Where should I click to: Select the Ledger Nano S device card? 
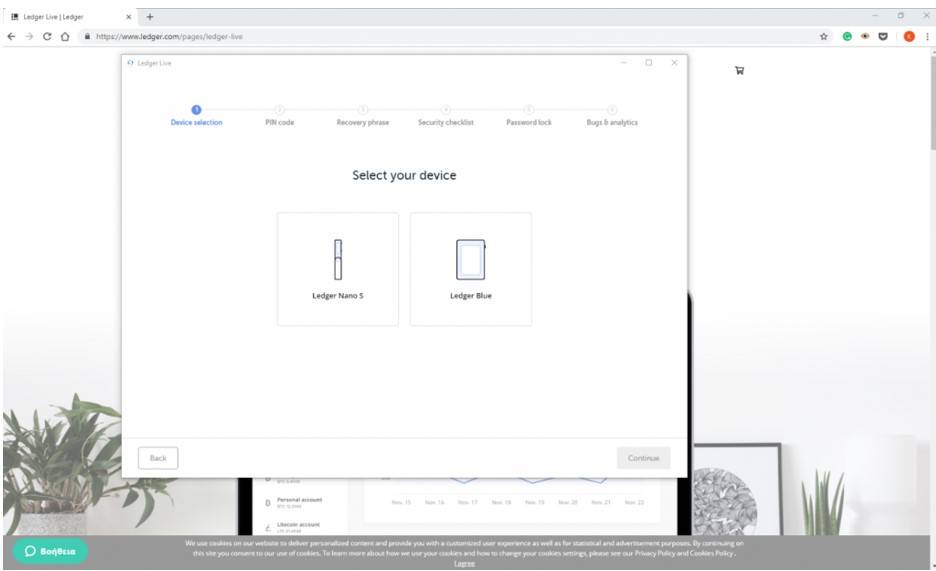(x=337, y=269)
